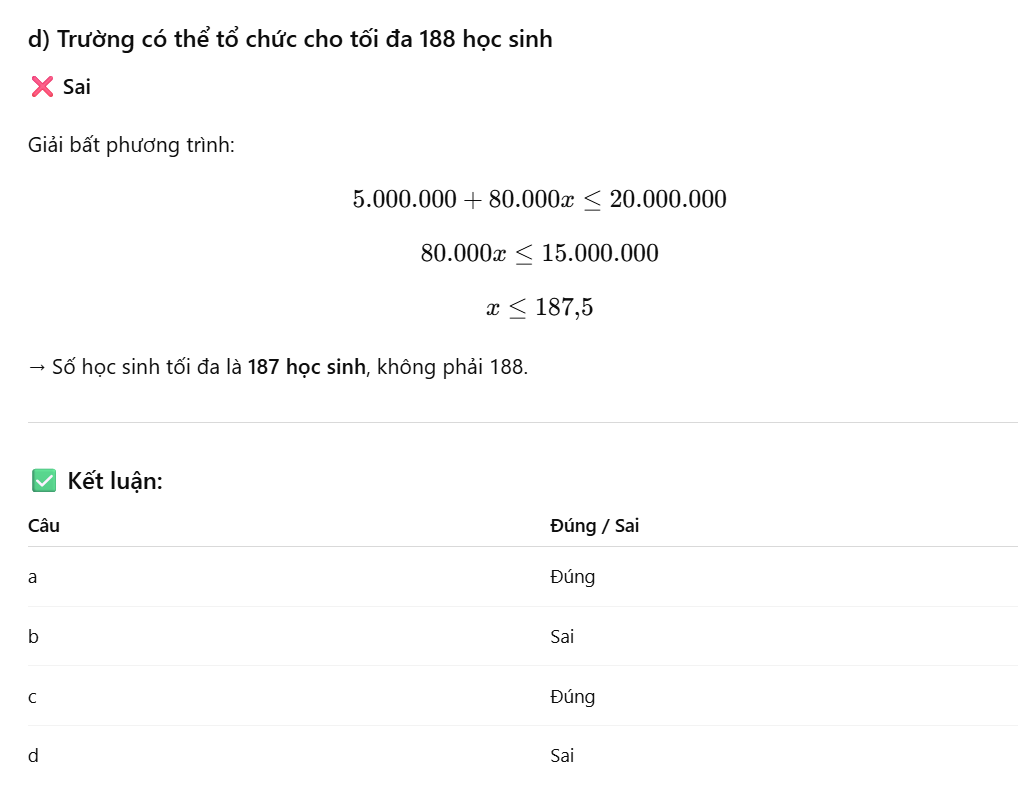Image resolution: width=1018 pixels, height=804 pixels.
Task: Click the inequality ending with 20.000.000
Action: coord(539,199)
